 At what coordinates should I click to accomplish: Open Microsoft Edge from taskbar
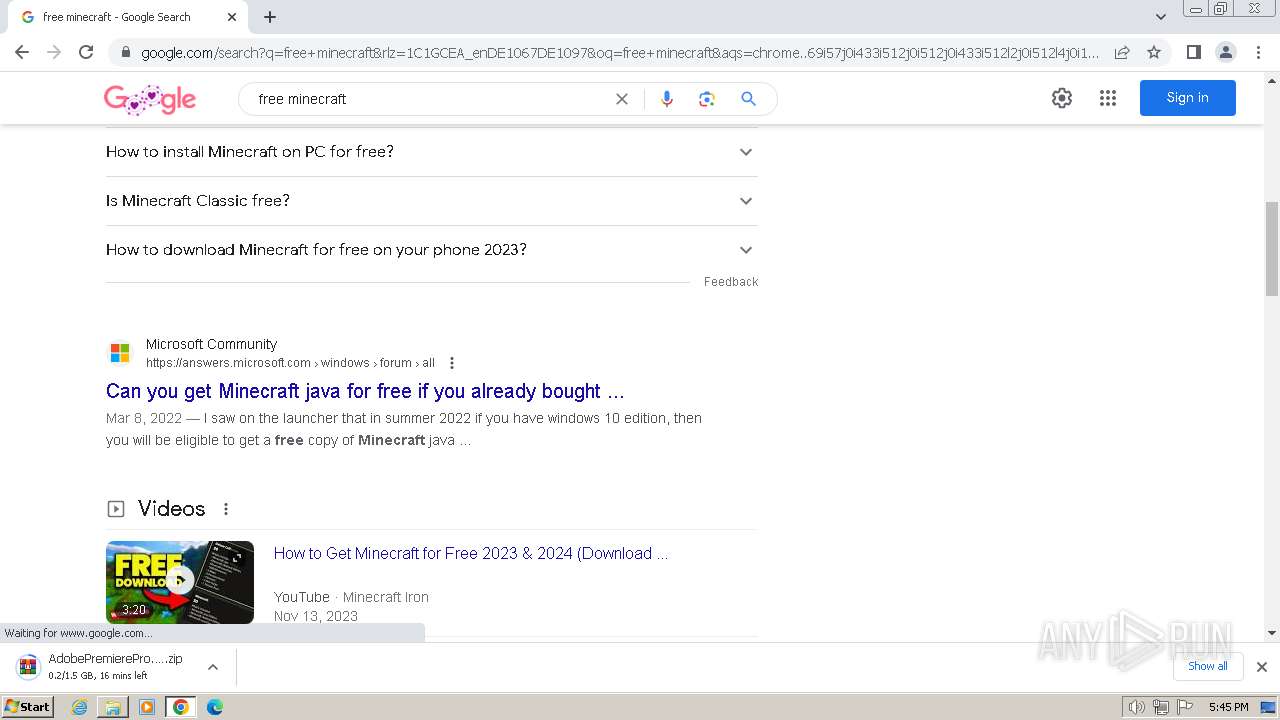click(215, 707)
